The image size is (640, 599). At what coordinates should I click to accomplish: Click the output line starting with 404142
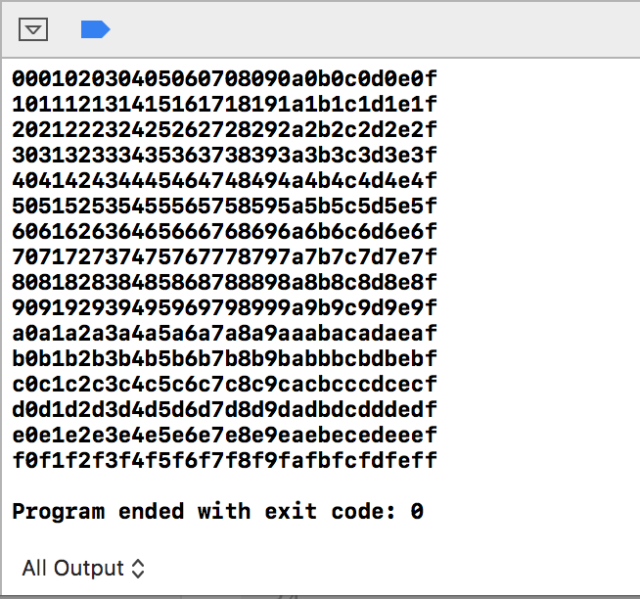pos(224,180)
